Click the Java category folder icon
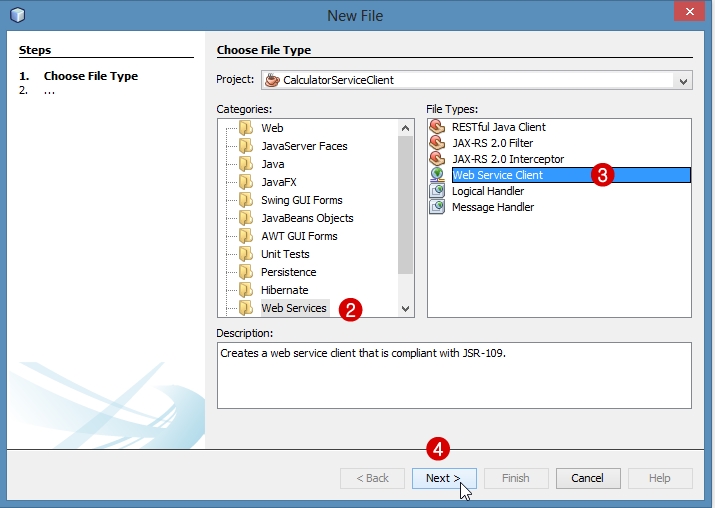This screenshot has width=715, height=508. pyautogui.click(x=246, y=164)
